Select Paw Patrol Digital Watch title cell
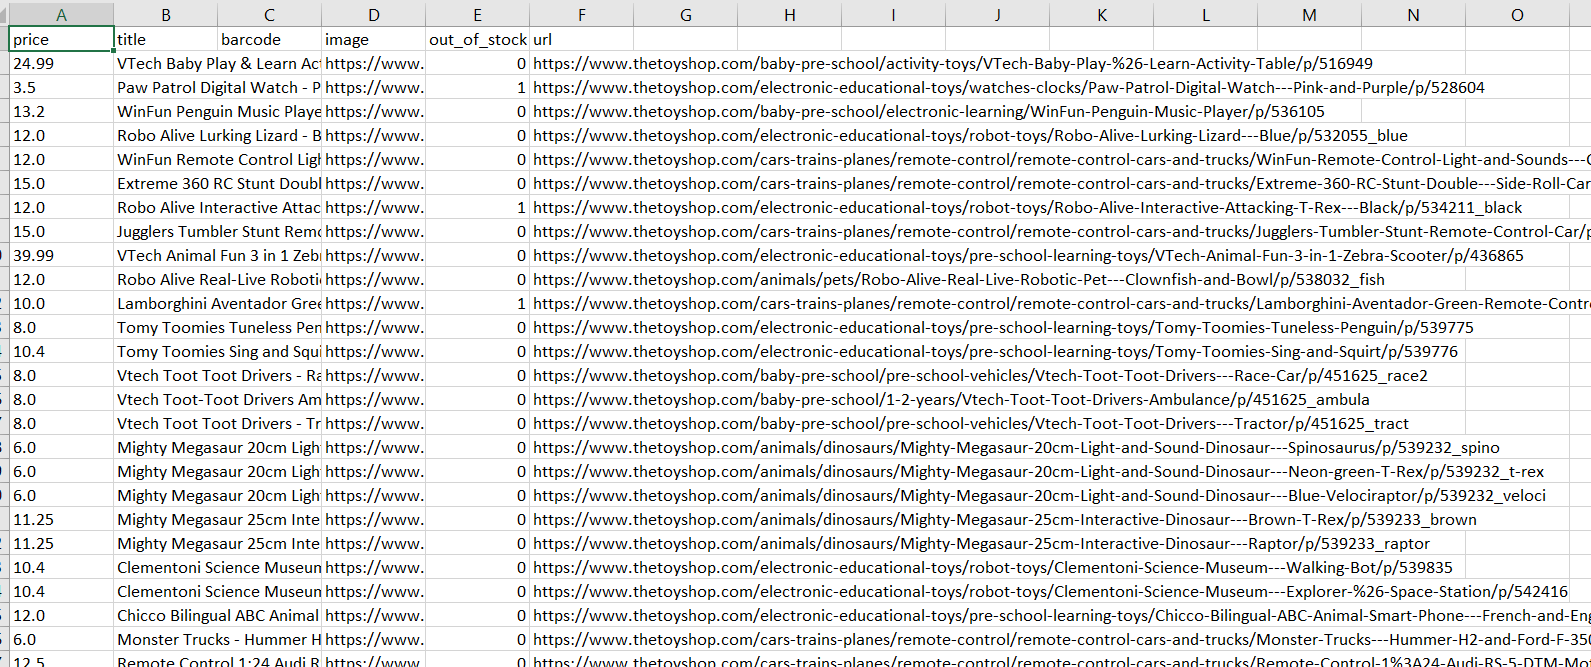This screenshot has width=1591, height=667. [x=218, y=87]
